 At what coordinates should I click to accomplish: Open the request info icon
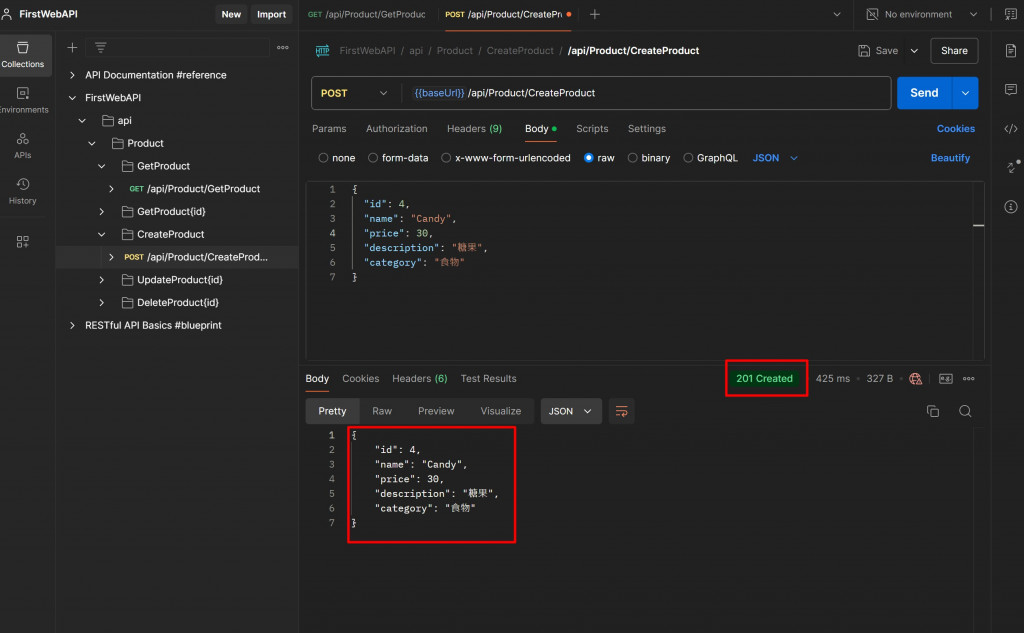(x=1011, y=207)
